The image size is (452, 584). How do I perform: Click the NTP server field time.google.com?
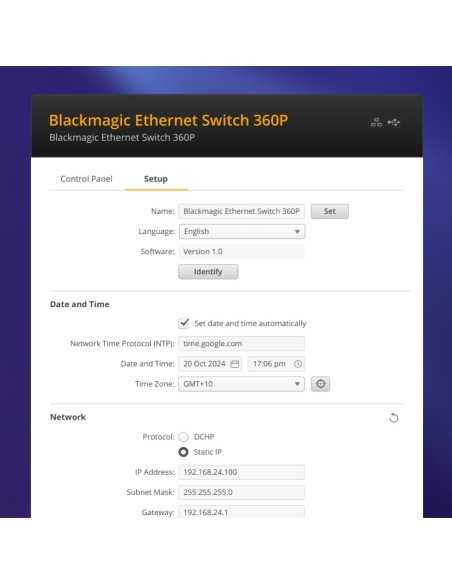pos(242,343)
